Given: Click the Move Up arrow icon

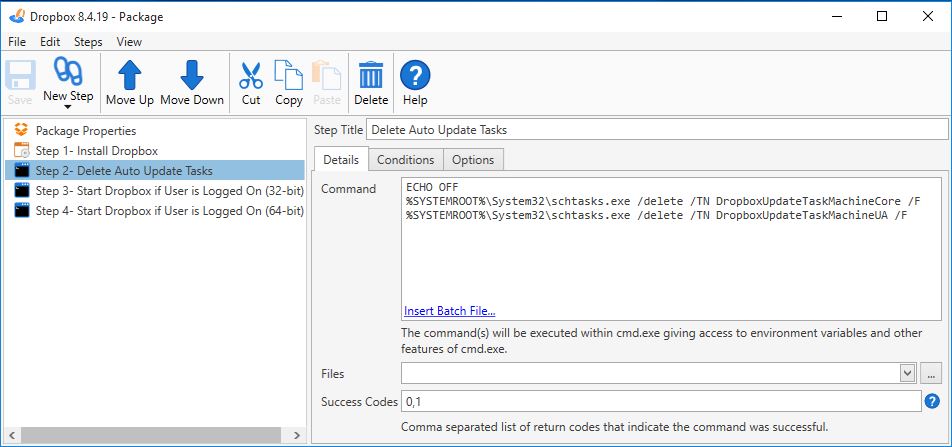Looking at the screenshot, I should point(129,75).
